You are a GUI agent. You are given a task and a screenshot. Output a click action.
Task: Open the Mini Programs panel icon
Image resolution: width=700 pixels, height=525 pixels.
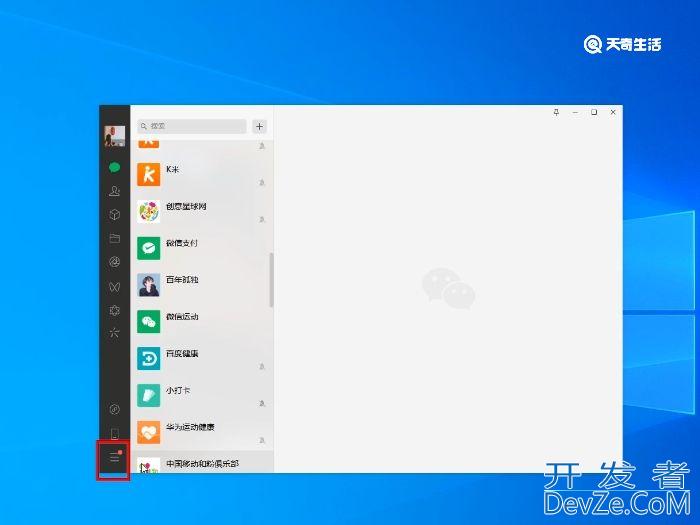point(115,409)
